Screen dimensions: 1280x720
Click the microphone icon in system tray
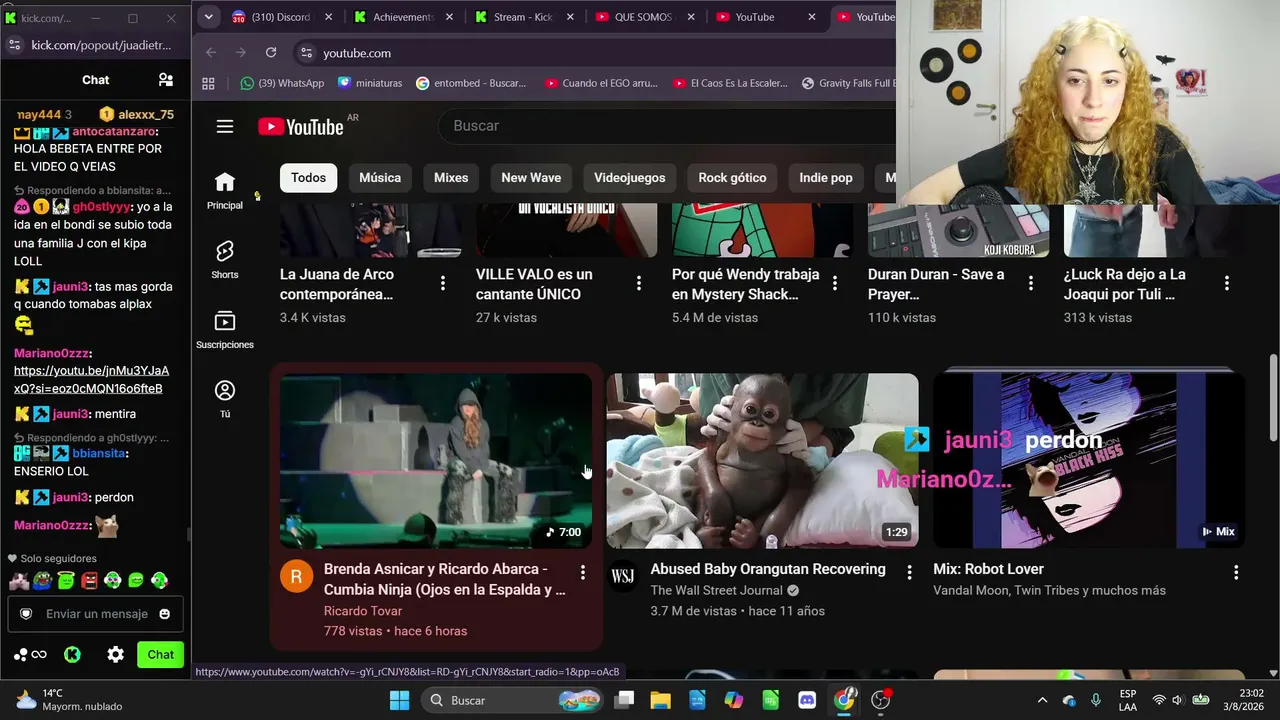1096,700
